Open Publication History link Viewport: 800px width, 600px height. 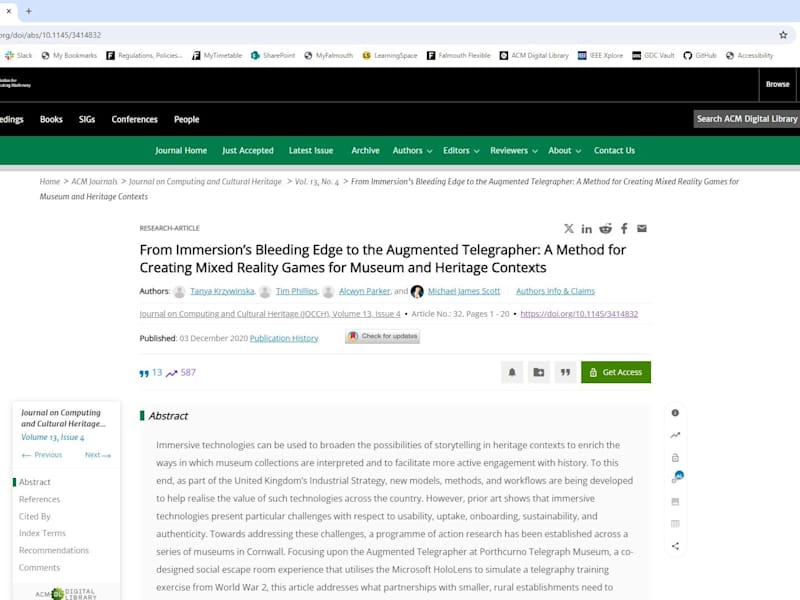point(284,338)
